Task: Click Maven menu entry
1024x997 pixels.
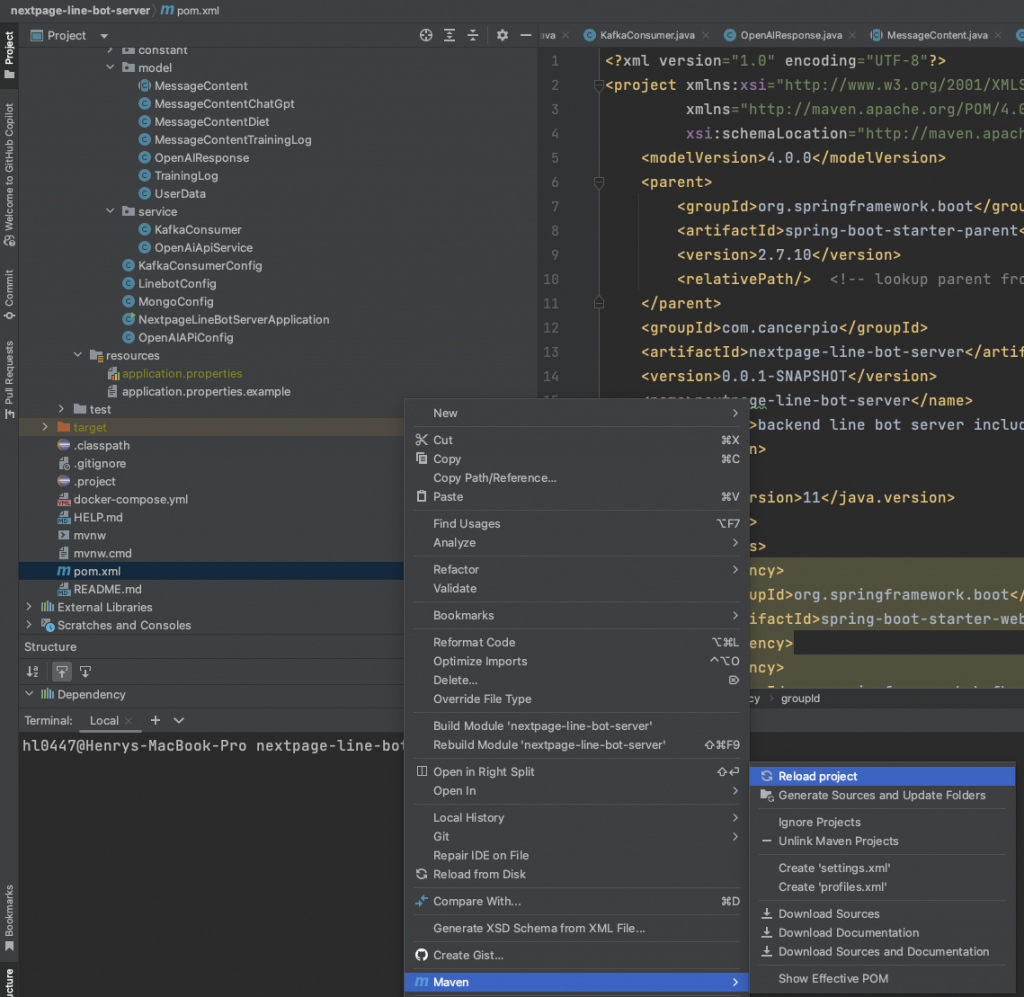Action: coord(576,981)
